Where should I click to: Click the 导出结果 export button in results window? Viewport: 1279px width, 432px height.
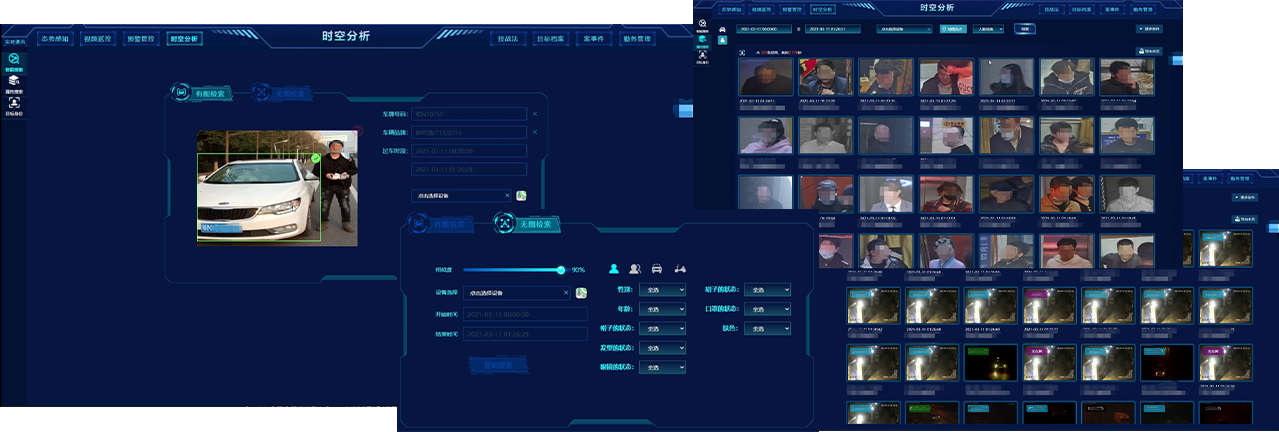[1148, 51]
